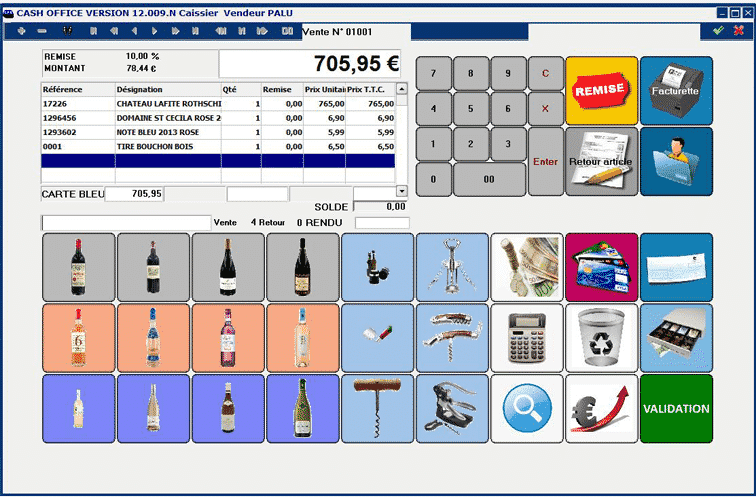Open the cash drawer

click(676, 337)
